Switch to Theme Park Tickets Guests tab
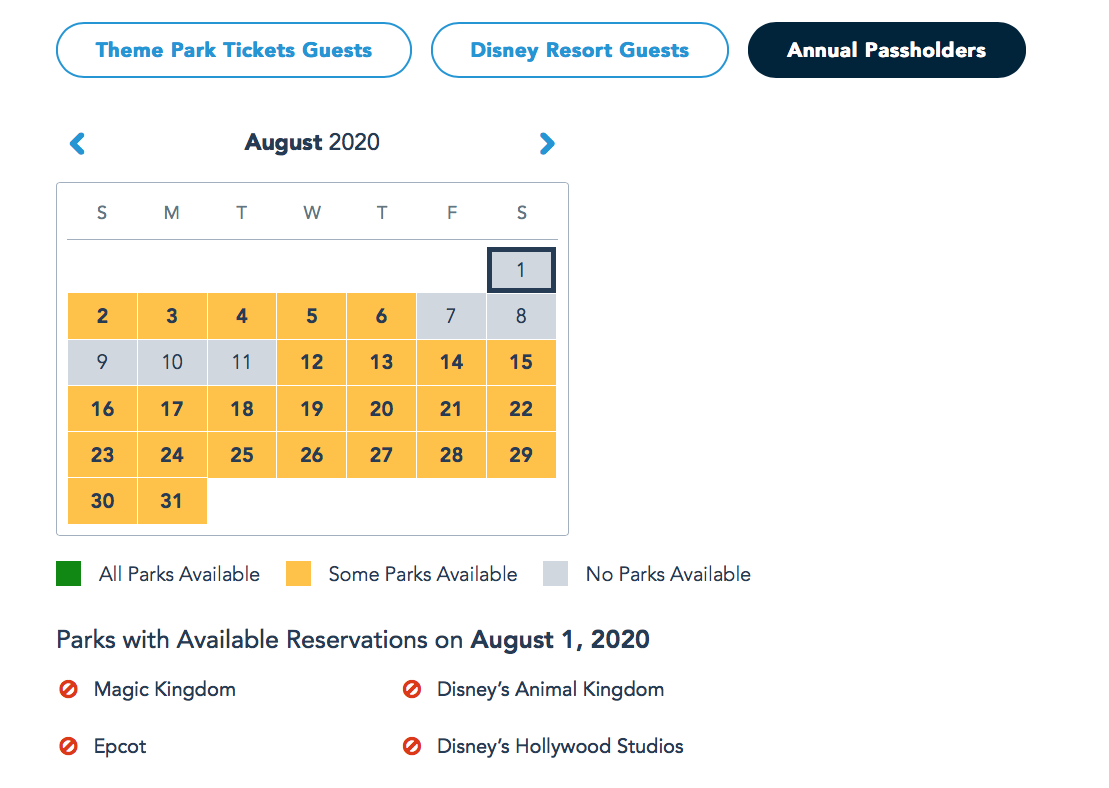Screen dimensions: 1109x788 point(234,50)
